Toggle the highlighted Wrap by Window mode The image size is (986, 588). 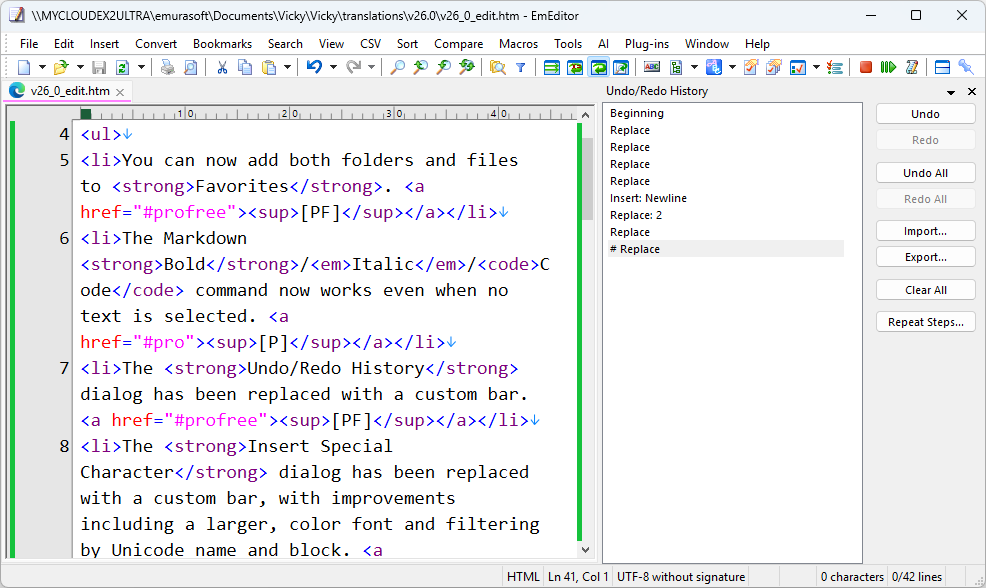[598, 67]
